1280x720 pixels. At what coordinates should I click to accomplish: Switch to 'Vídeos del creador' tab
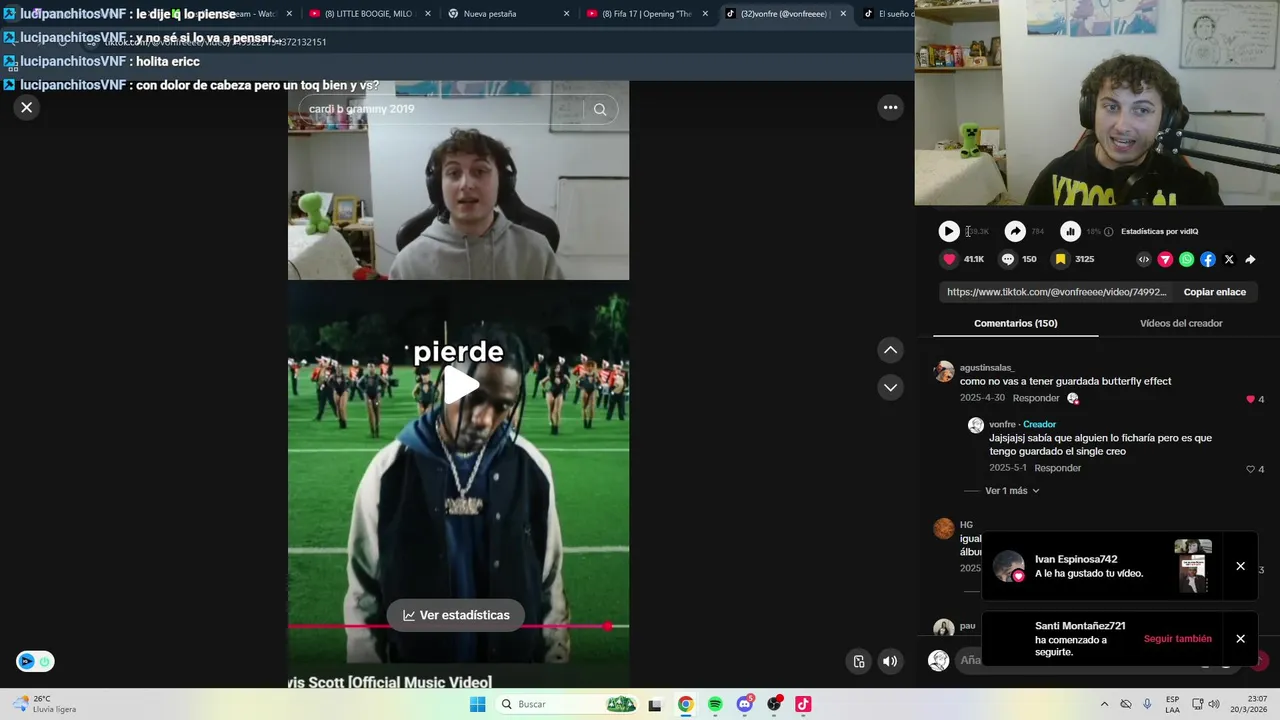(x=1181, y=323)
